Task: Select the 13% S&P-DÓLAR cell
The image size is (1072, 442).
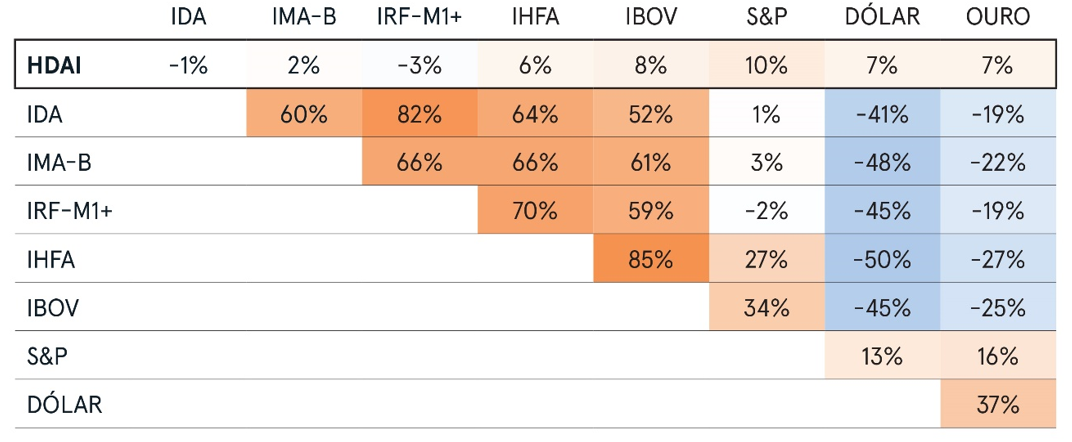Action: coord(882,356)
